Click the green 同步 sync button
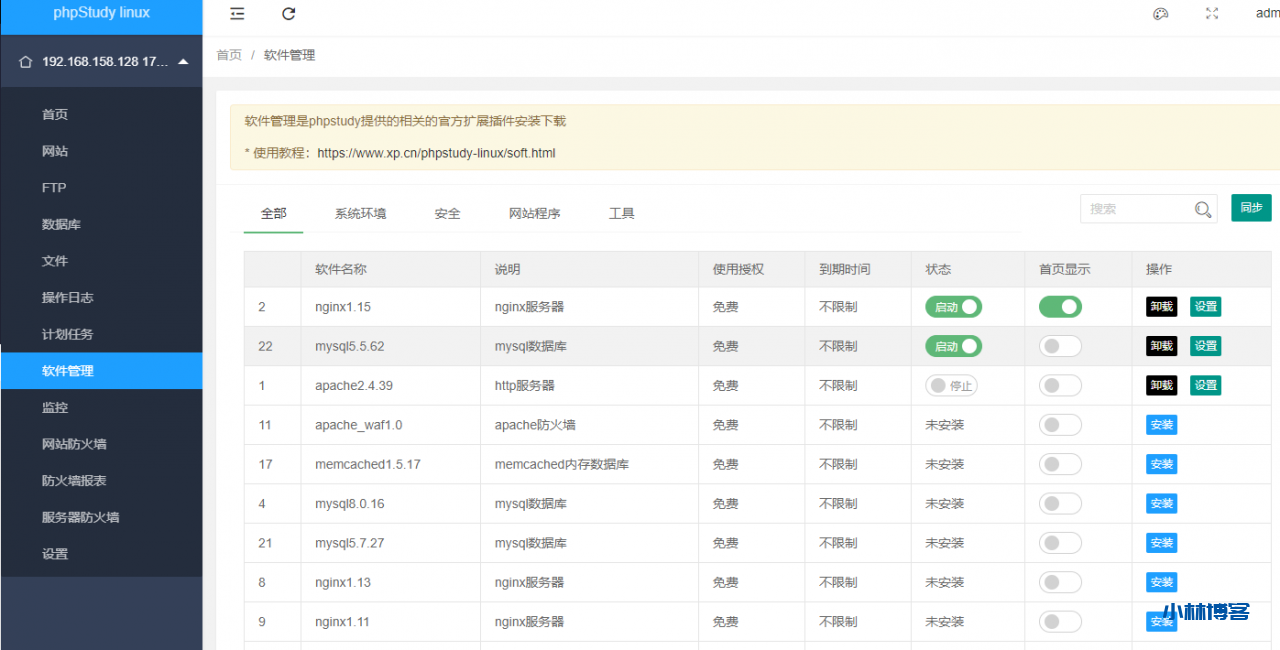 click(x=1251, y=208)
